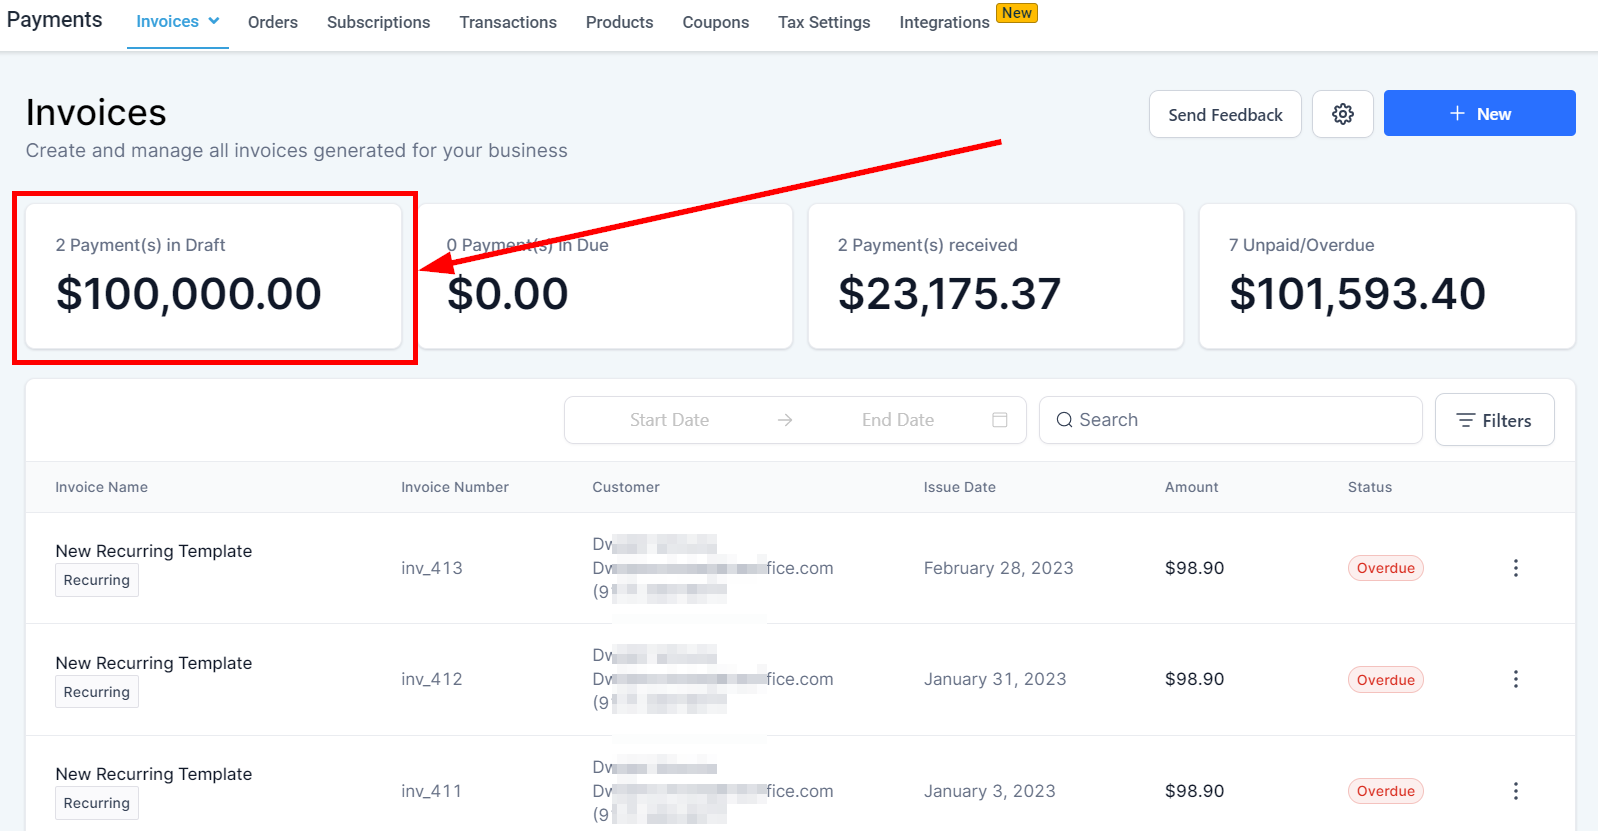Open three-dot menu for inv_413
Screen dimensions: 1598x831
click(1515, 568)
